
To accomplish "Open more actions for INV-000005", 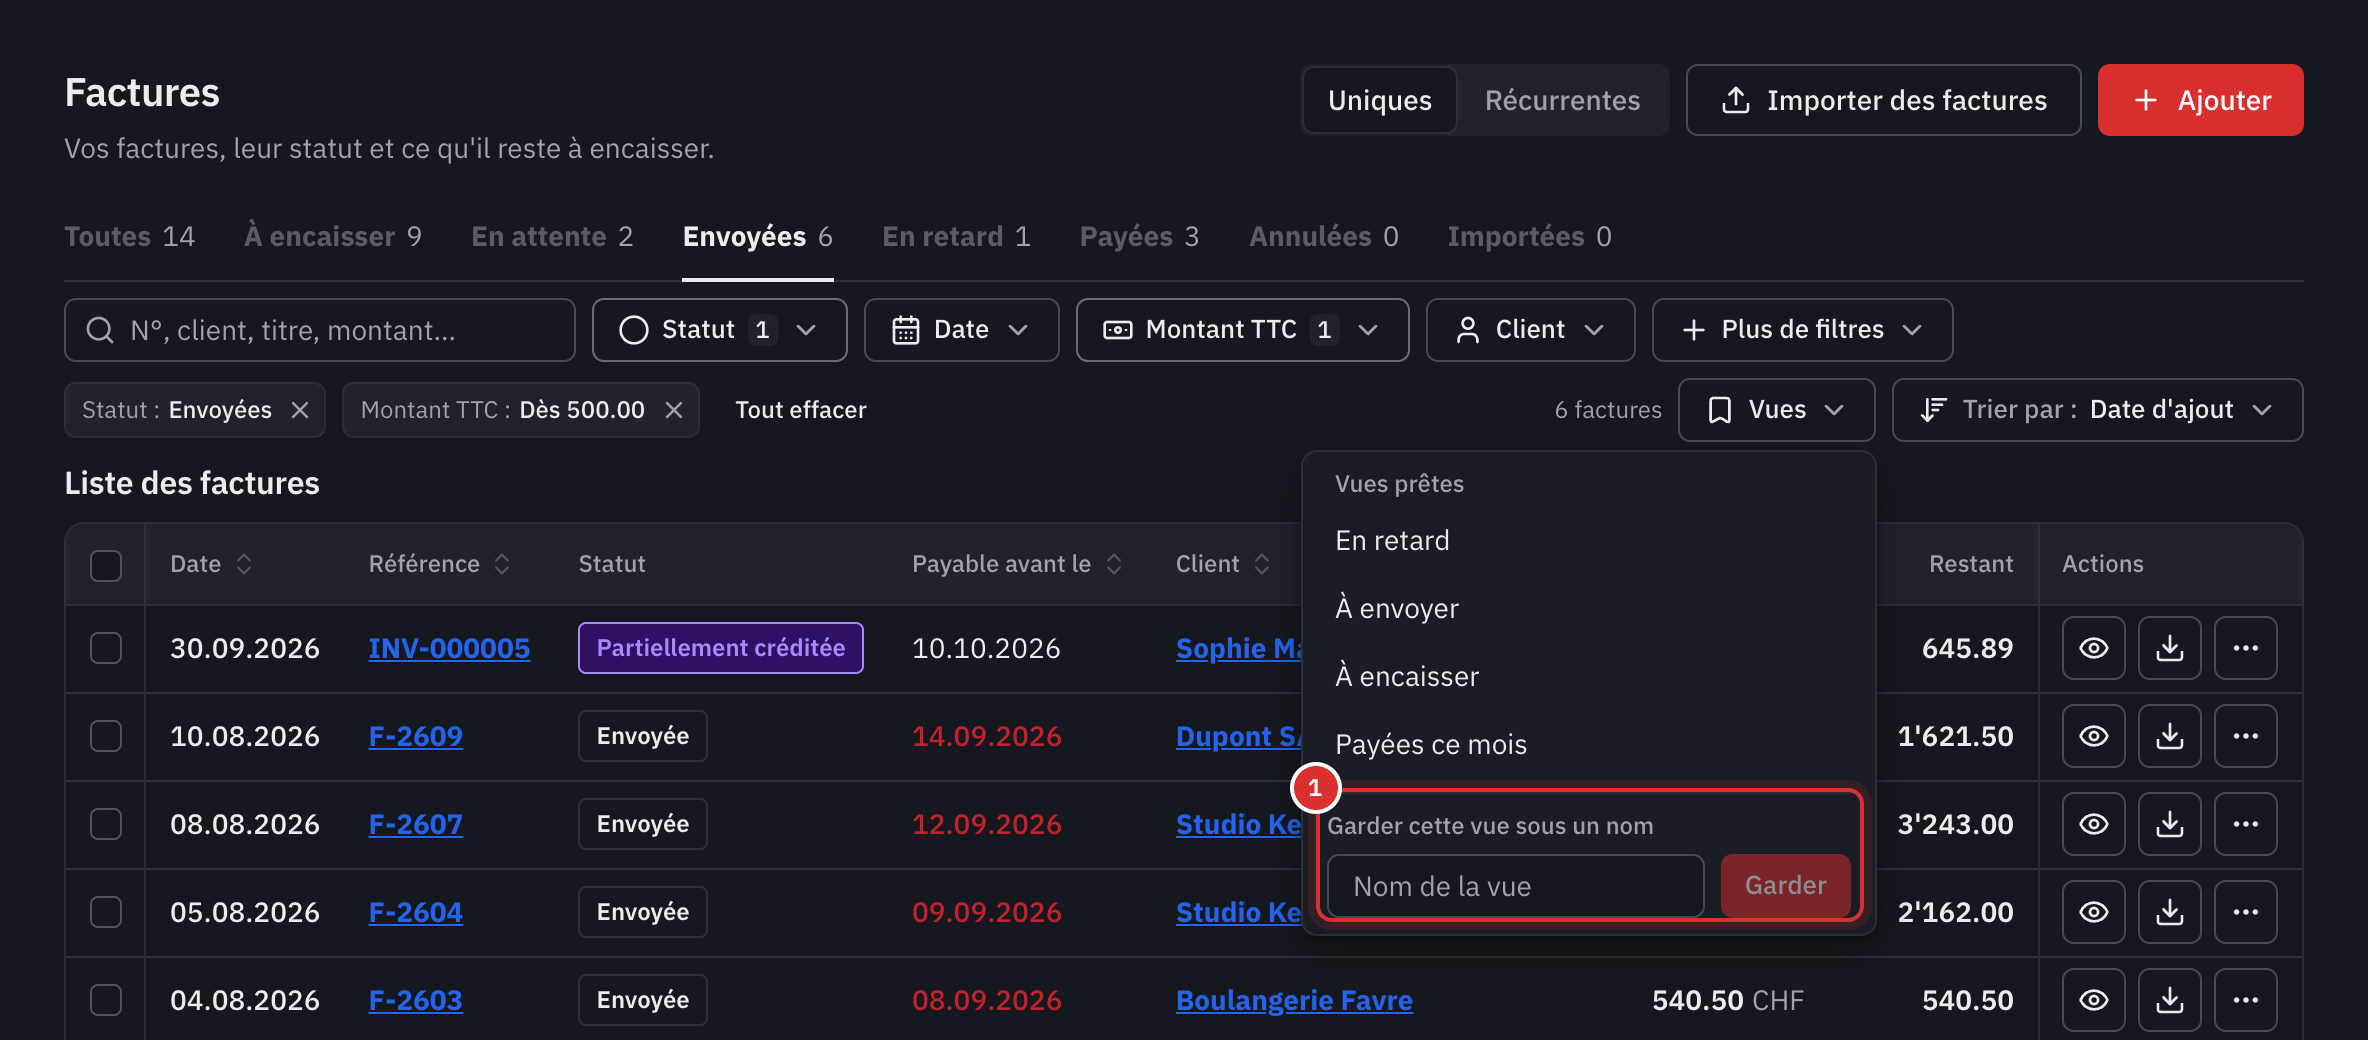I will coord(2245,648).
